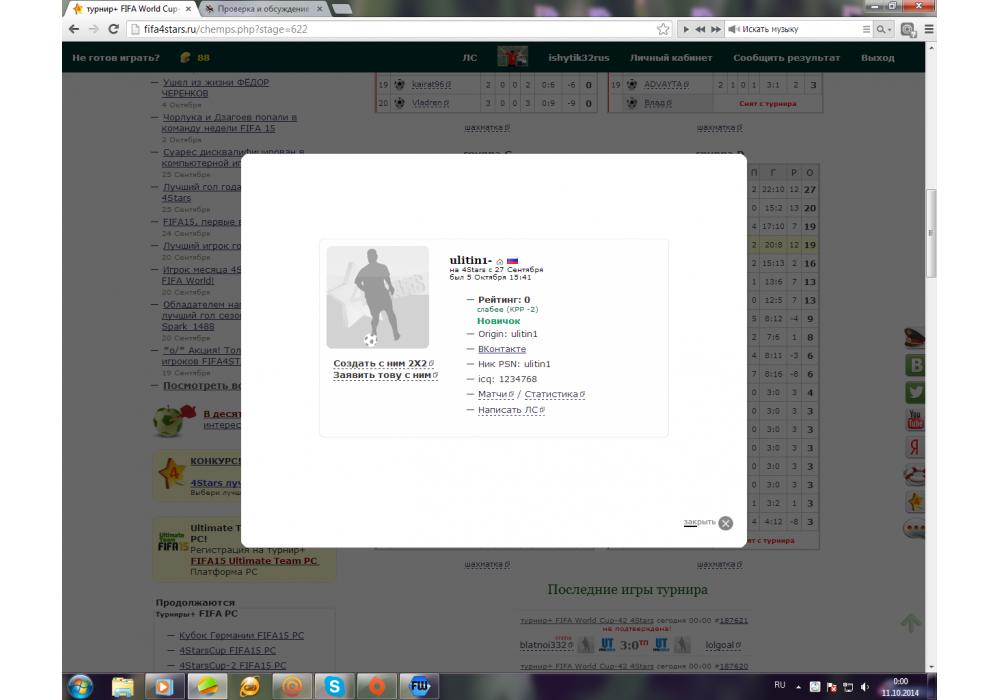
Task: Click the Vladren player link in the table
Action: (x=430, y=103)
